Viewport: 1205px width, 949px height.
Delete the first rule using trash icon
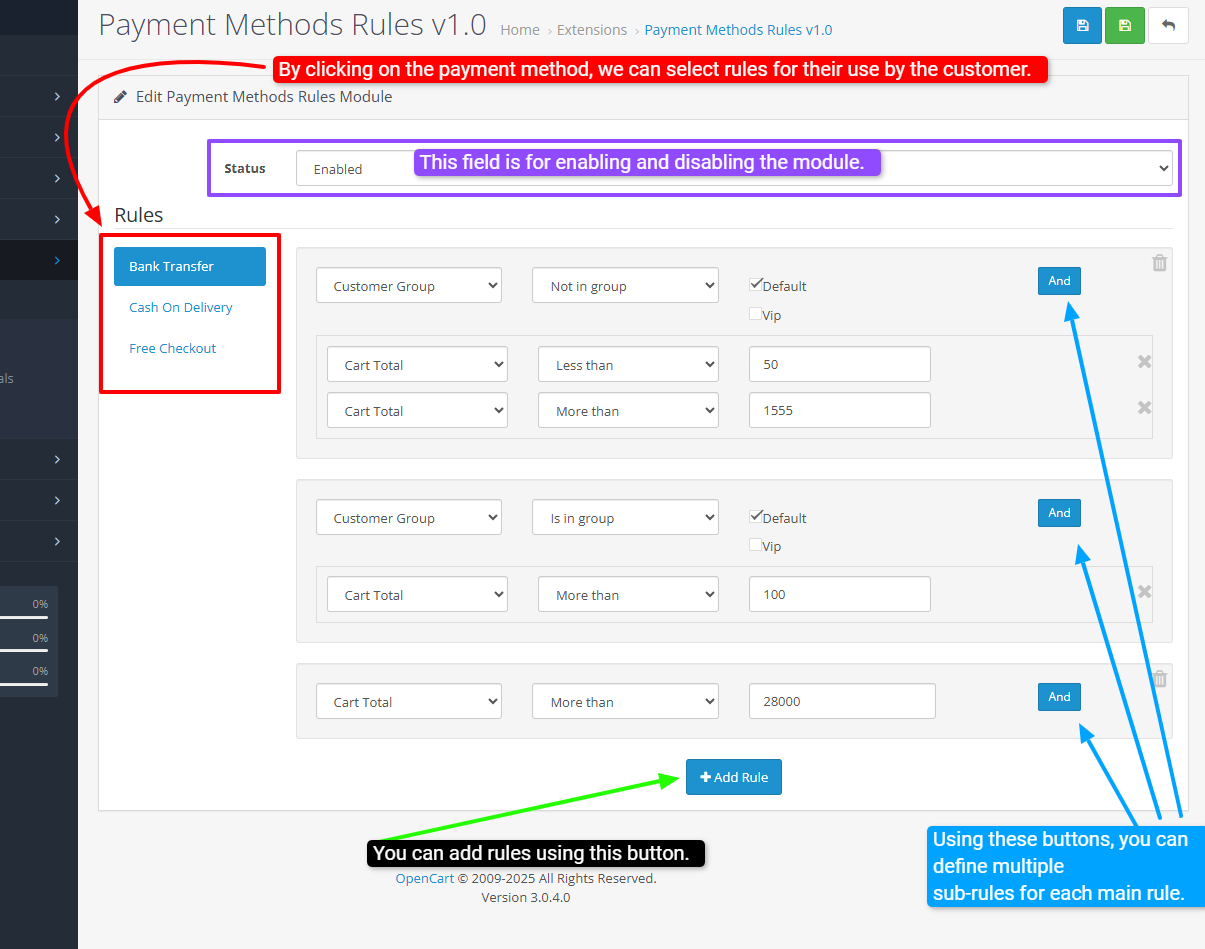[1159, 263]
